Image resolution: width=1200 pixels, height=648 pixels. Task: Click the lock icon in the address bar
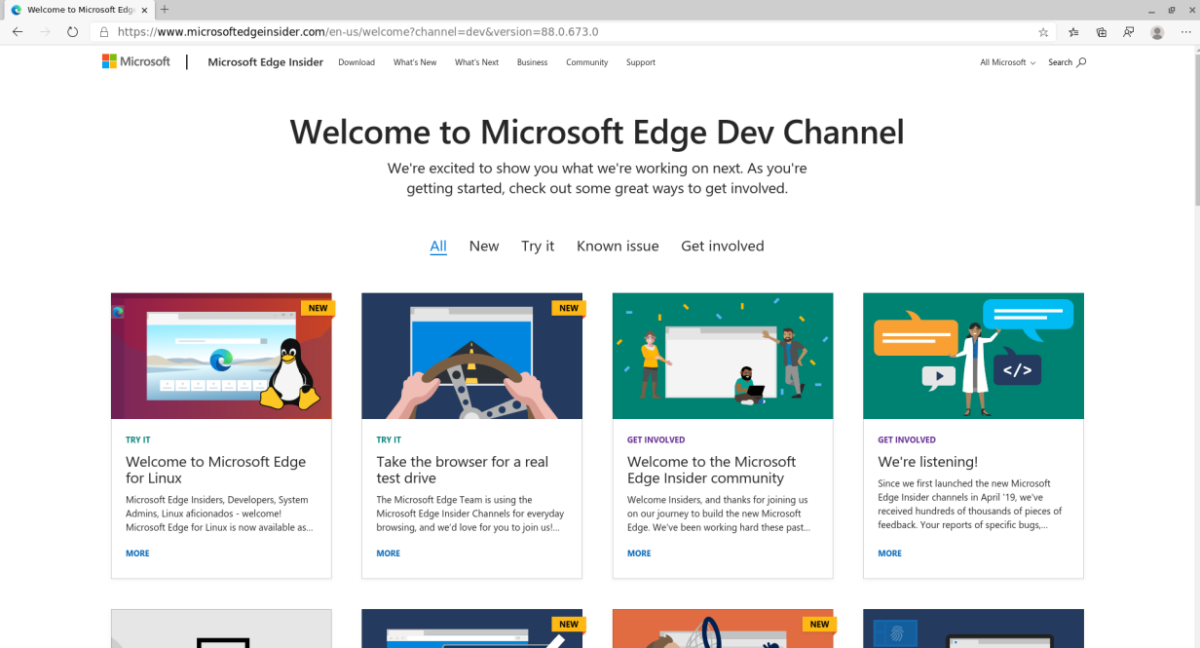[x=103, y=32]
